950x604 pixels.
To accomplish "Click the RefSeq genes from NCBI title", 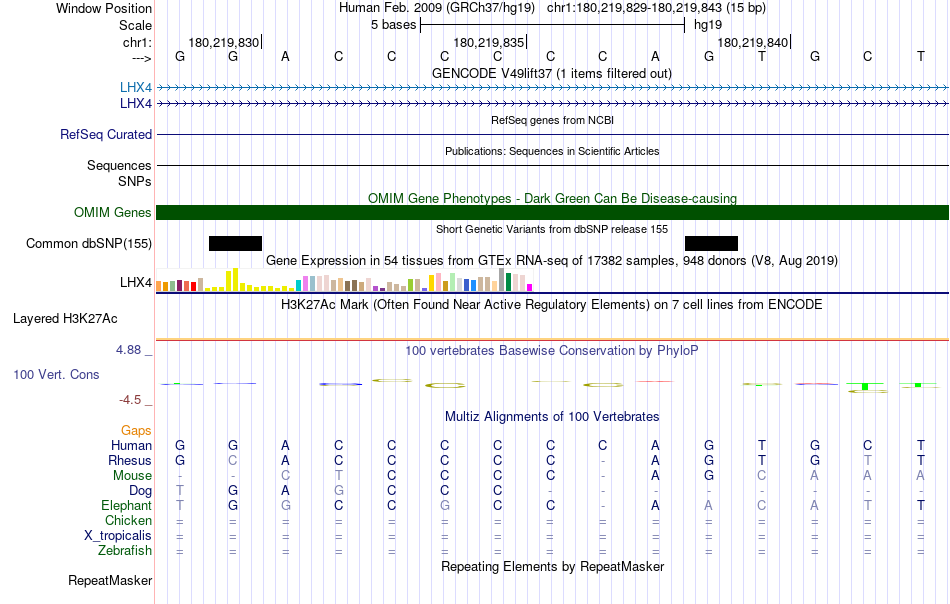I will tap(552, 120).
